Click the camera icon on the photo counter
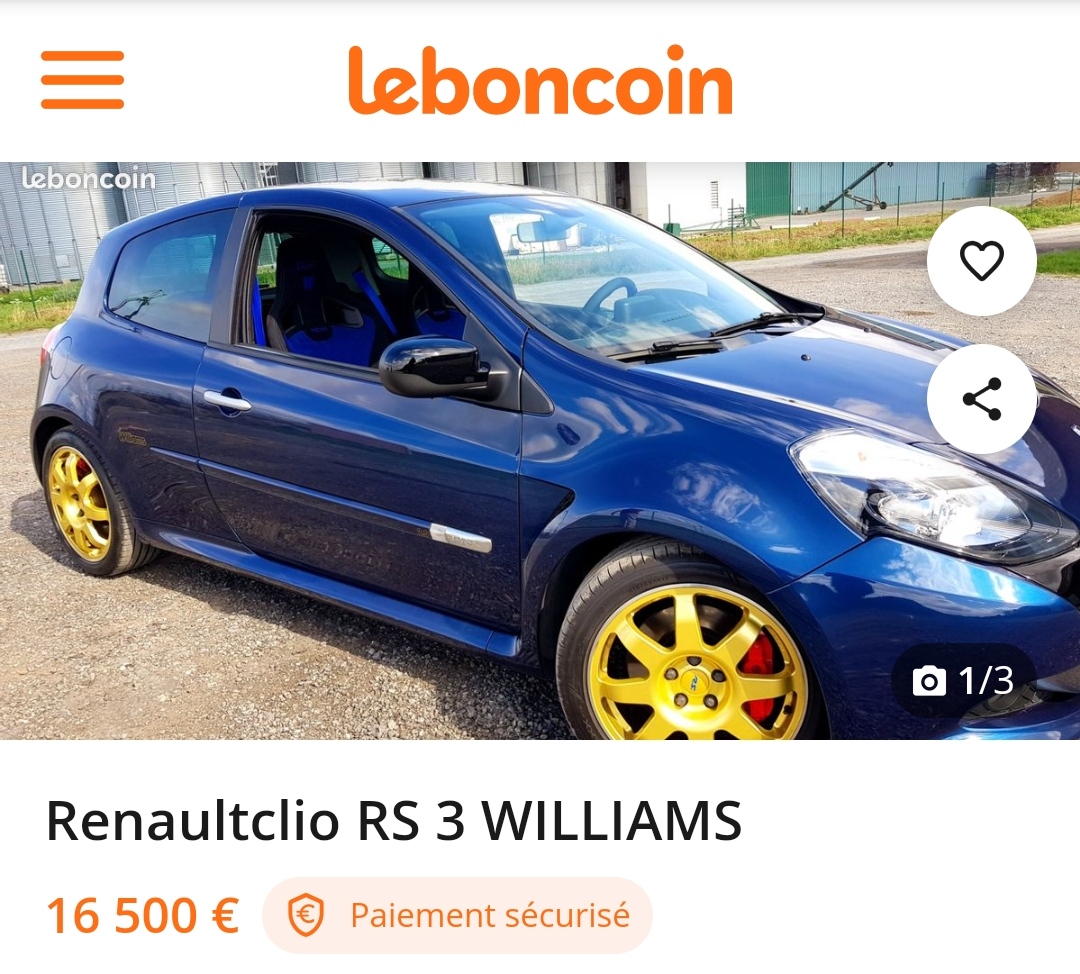The image size is (1080, 974). tap(929, 681)
